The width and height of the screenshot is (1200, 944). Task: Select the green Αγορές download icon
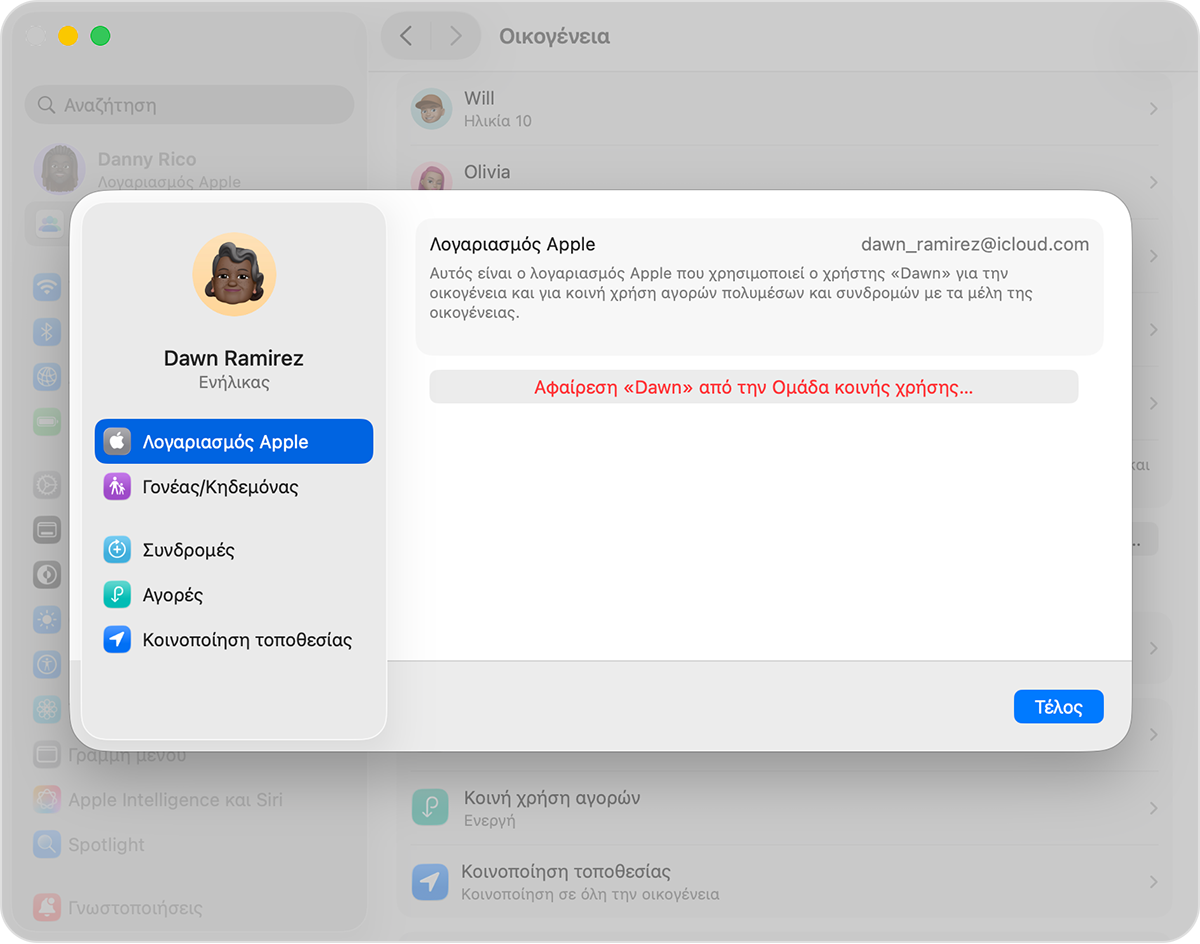pyautogui.click(x=119, y=594)
